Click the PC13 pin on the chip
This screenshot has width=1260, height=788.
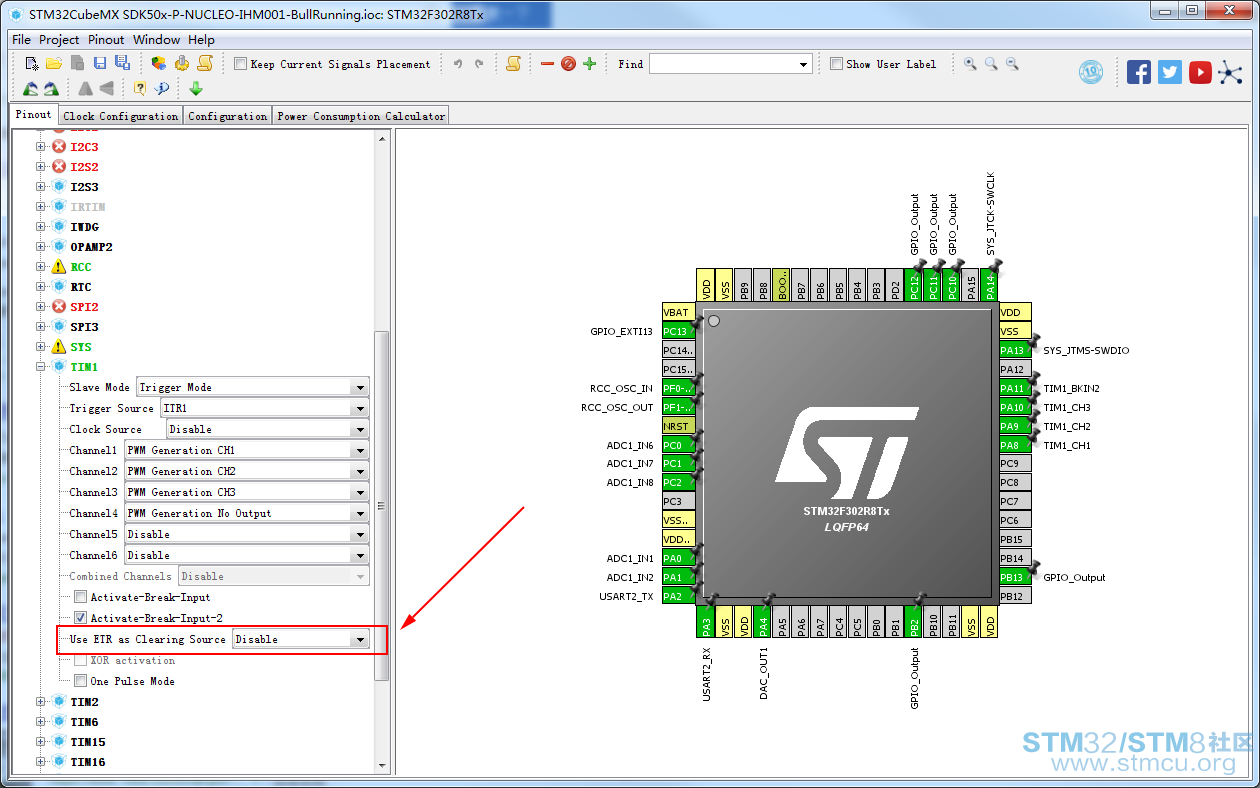678,331
